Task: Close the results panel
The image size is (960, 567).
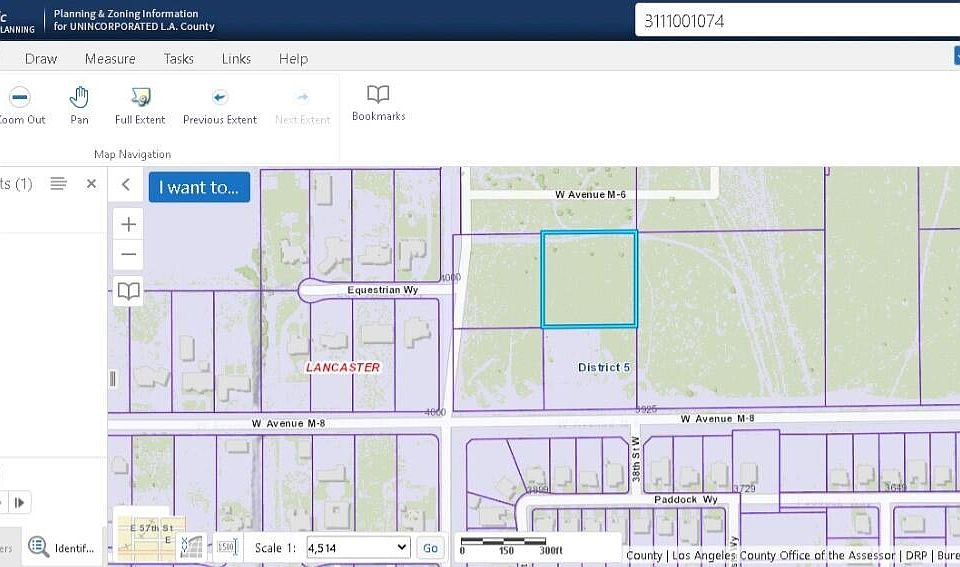Action: point(91,184)
